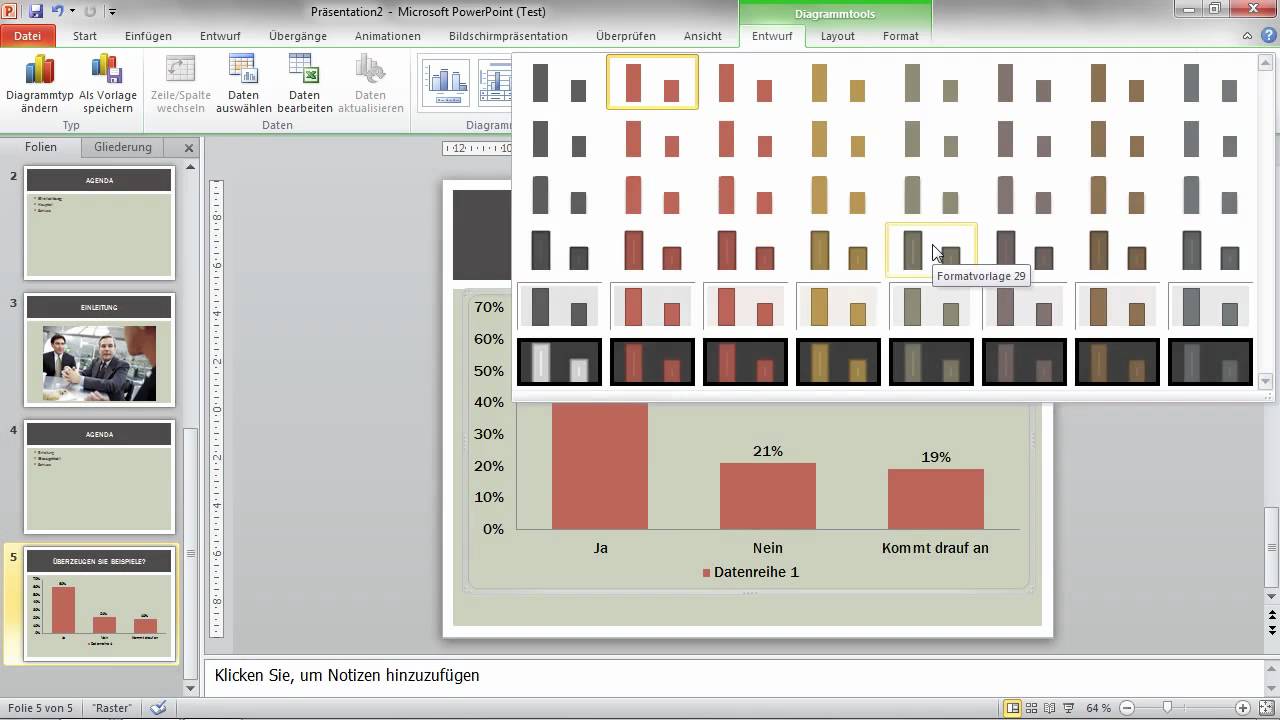
Task: Click the notes field to add notes
Action: pyautogui.click(x=733, y=675)
